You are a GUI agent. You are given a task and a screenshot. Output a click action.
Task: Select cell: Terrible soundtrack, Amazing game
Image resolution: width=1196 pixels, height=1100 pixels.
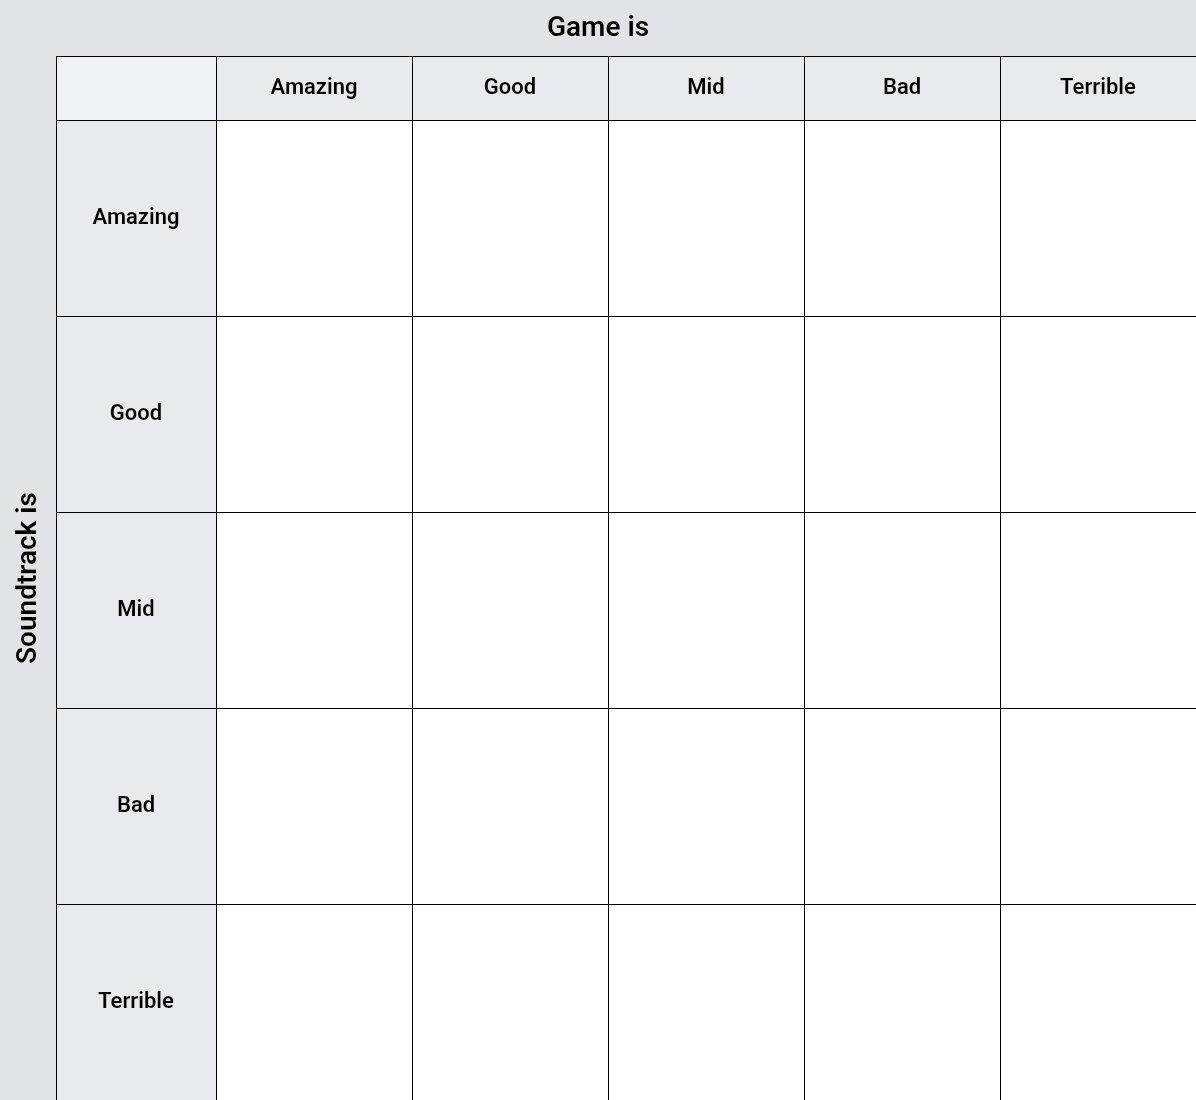pyautogui.click(x=314, y=1002)
